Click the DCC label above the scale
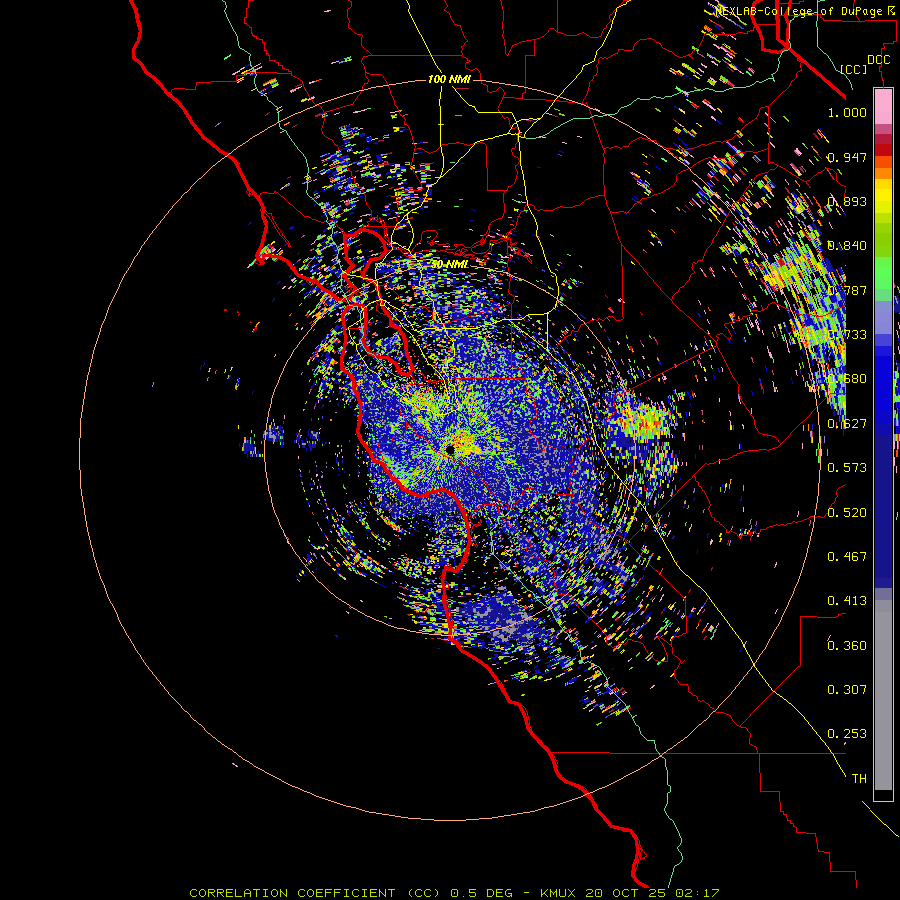 click(x=878, y=59)
